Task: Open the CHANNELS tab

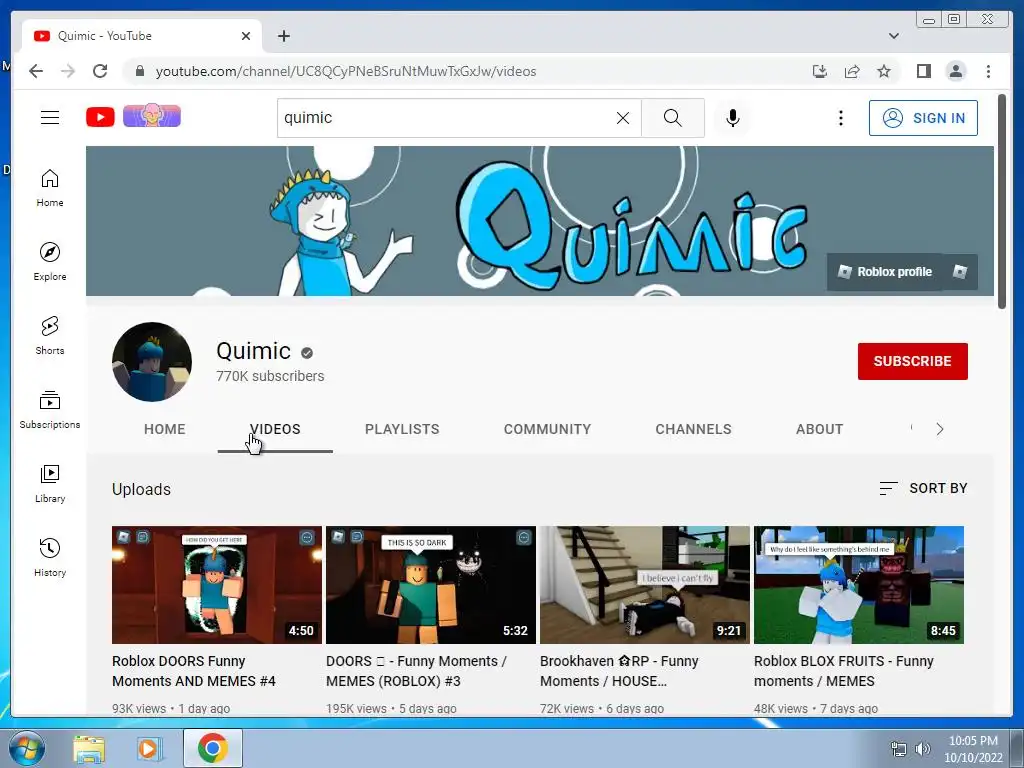Action: pyautogui.click(x=694, y=429)
